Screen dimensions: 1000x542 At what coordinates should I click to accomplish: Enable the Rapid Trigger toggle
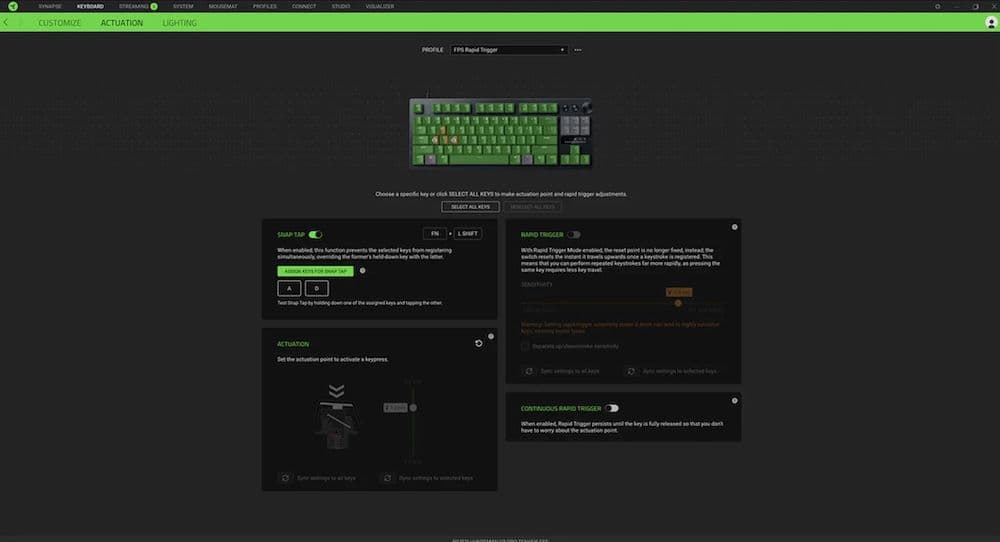tap(574, 235)
